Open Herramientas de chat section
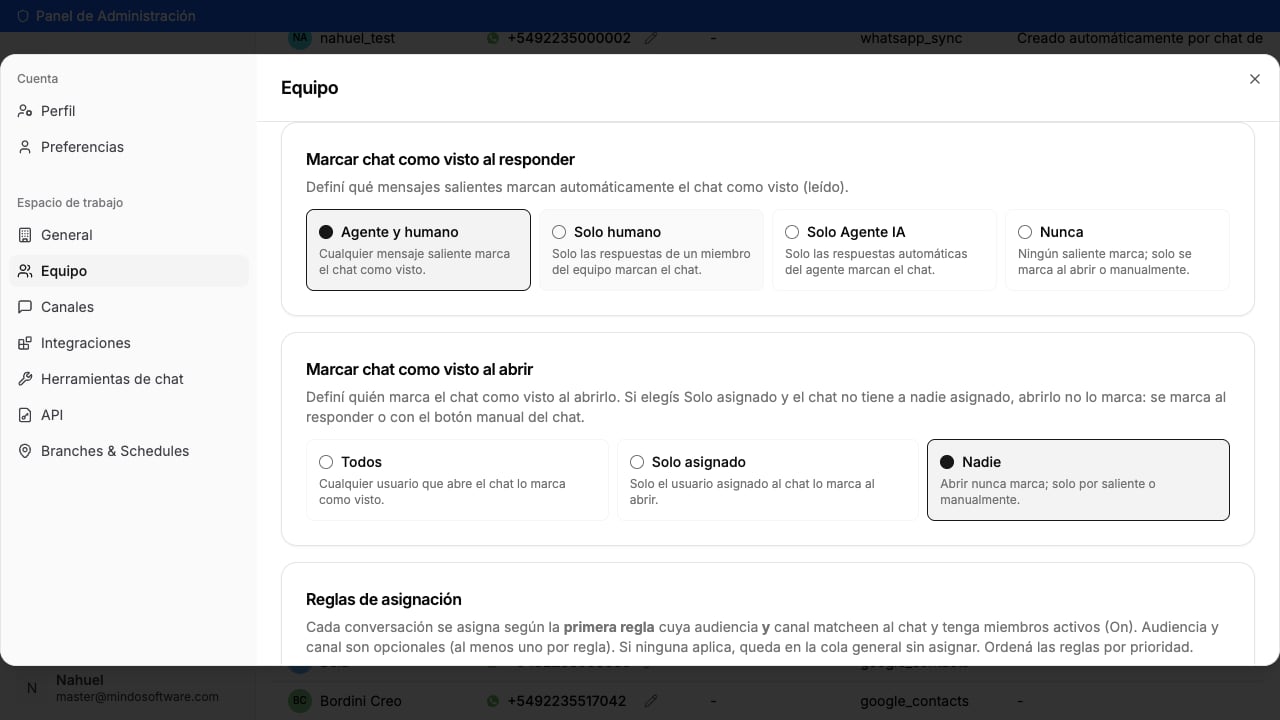 129,379
